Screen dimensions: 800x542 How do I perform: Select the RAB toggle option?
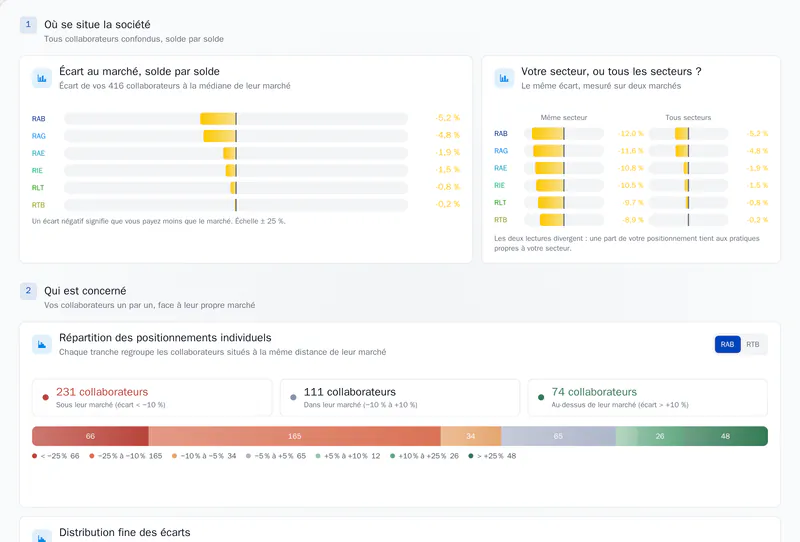(728, 344)
